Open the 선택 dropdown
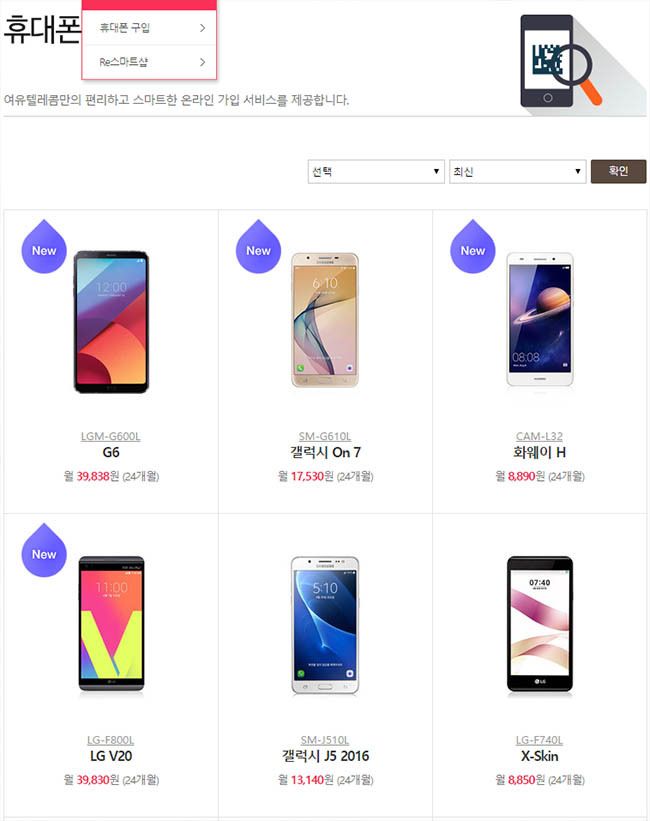The image size is (650, 821). pos(376,171)
